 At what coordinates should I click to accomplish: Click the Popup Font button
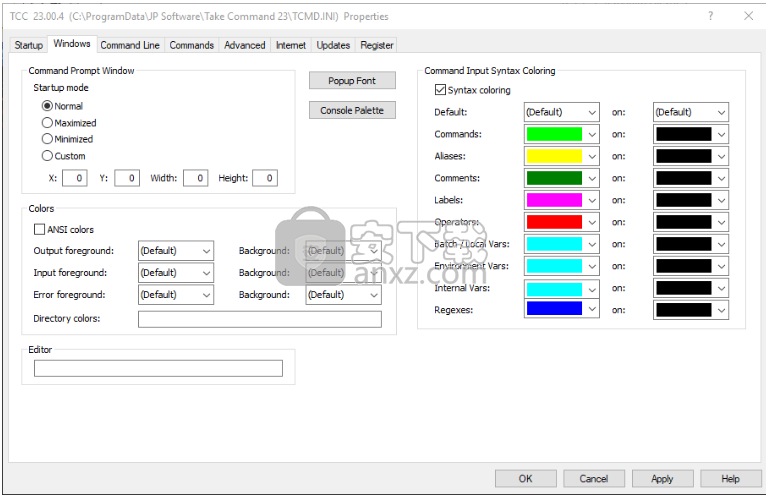tap(352, 81)
